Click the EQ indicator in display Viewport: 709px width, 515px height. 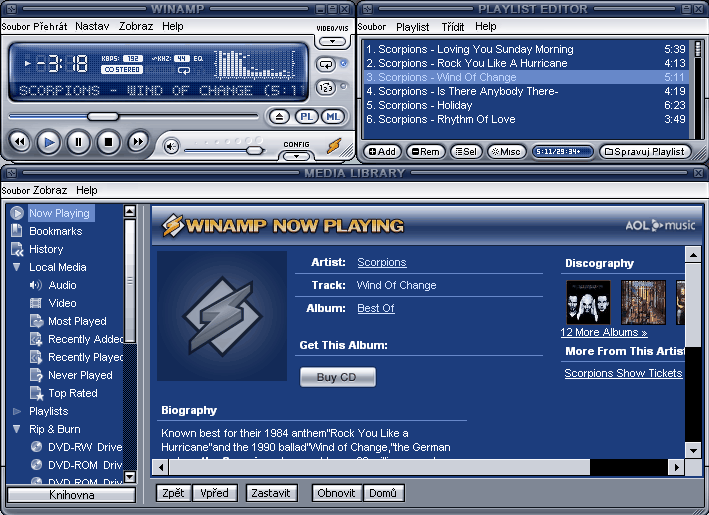198,59
